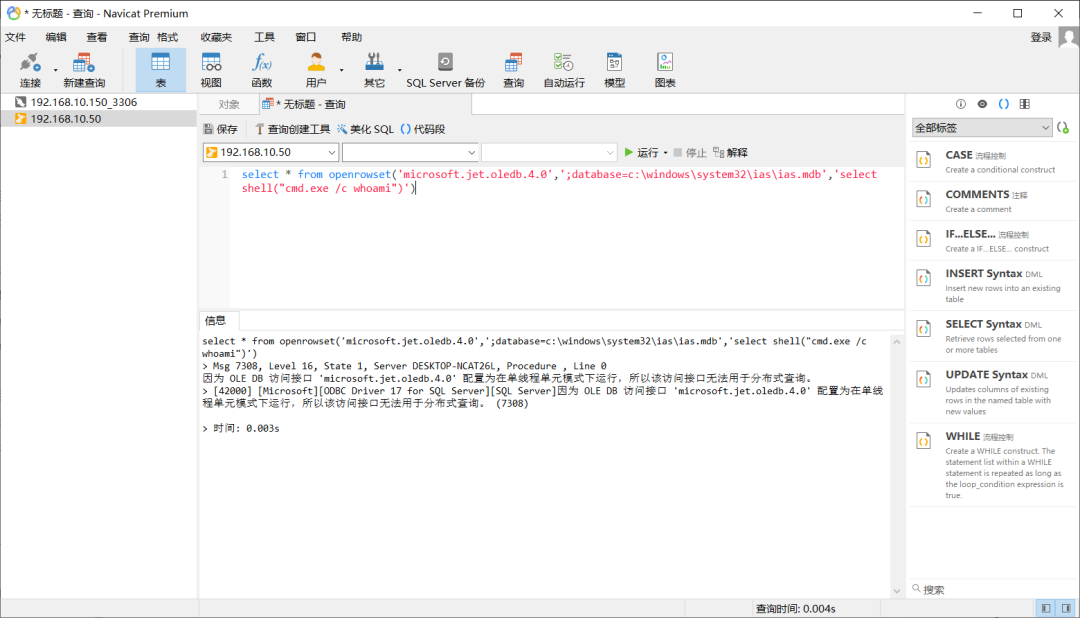The width and height of the screenshot is (1080, 618).
Task: Open the Format (格式) menu
Action: pos(167,37)
